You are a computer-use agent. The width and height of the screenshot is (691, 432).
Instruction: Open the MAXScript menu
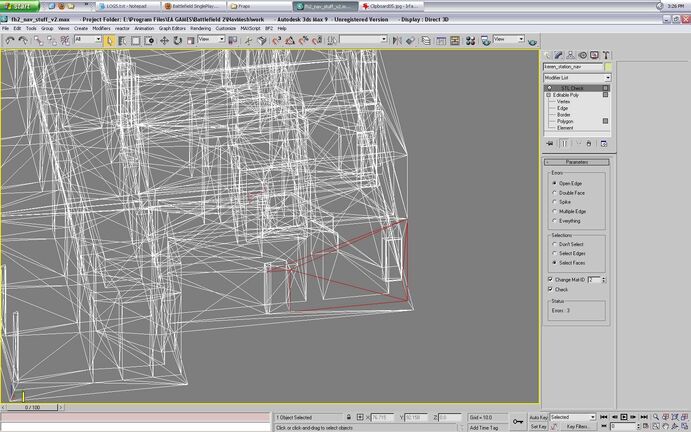click(251, 28)
